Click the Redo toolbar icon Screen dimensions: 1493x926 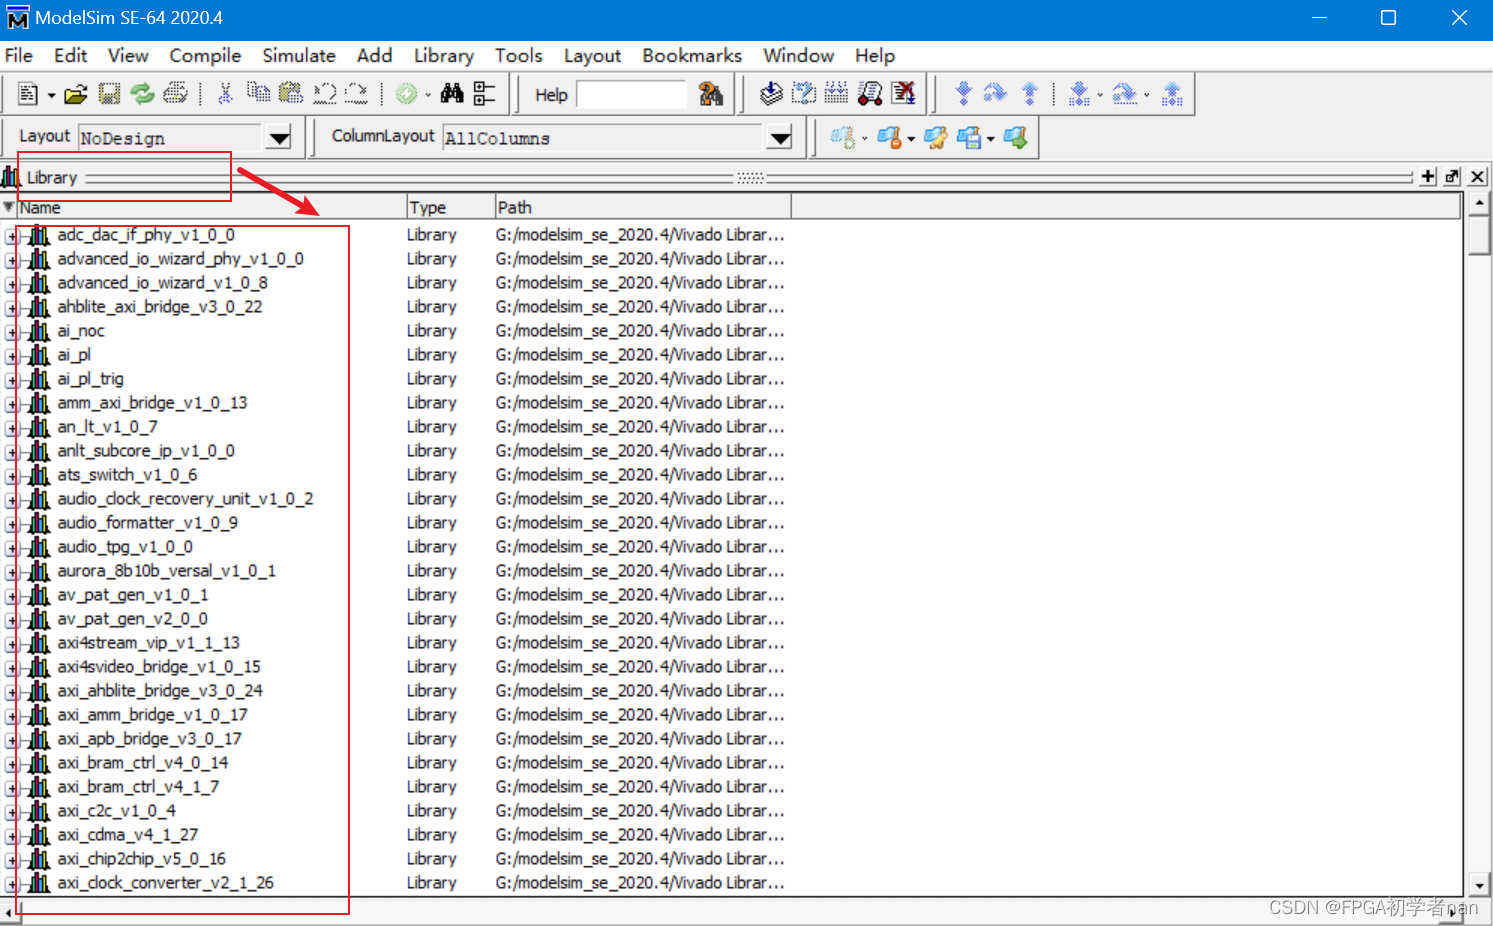356,94
